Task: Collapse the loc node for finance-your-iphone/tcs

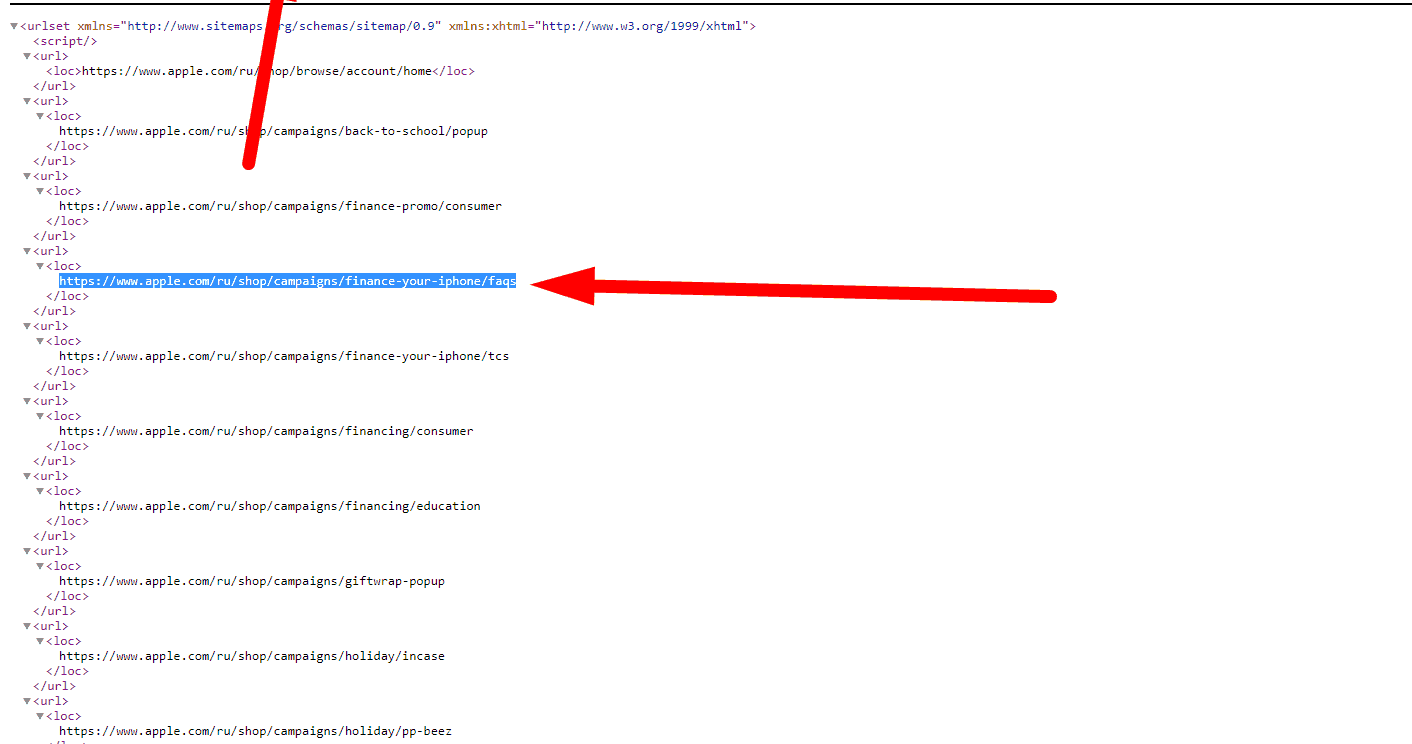Action: [41, 341]
